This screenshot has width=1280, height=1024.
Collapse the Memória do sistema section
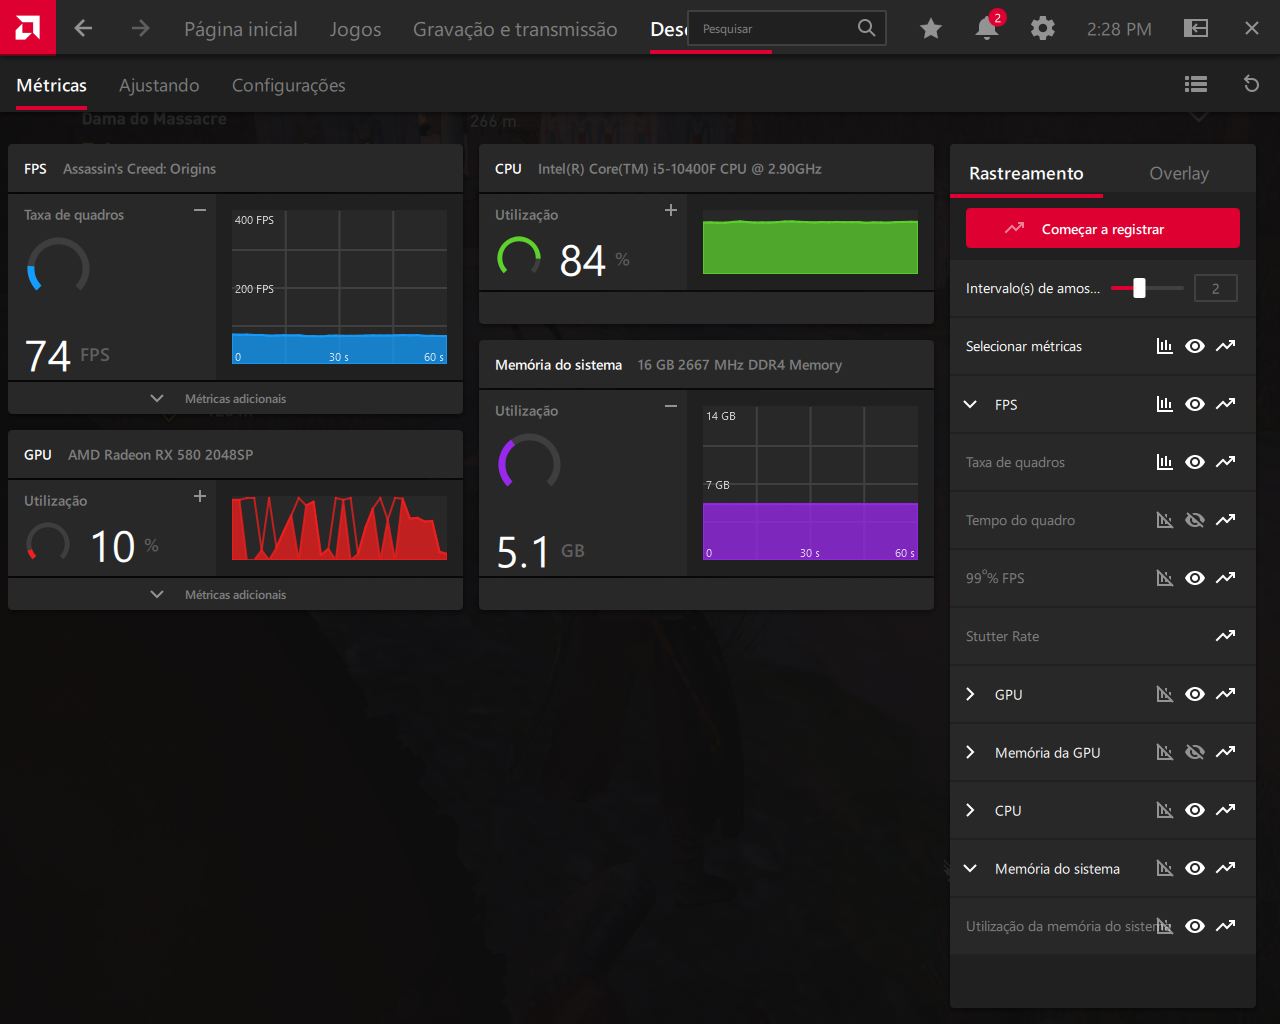970,868
